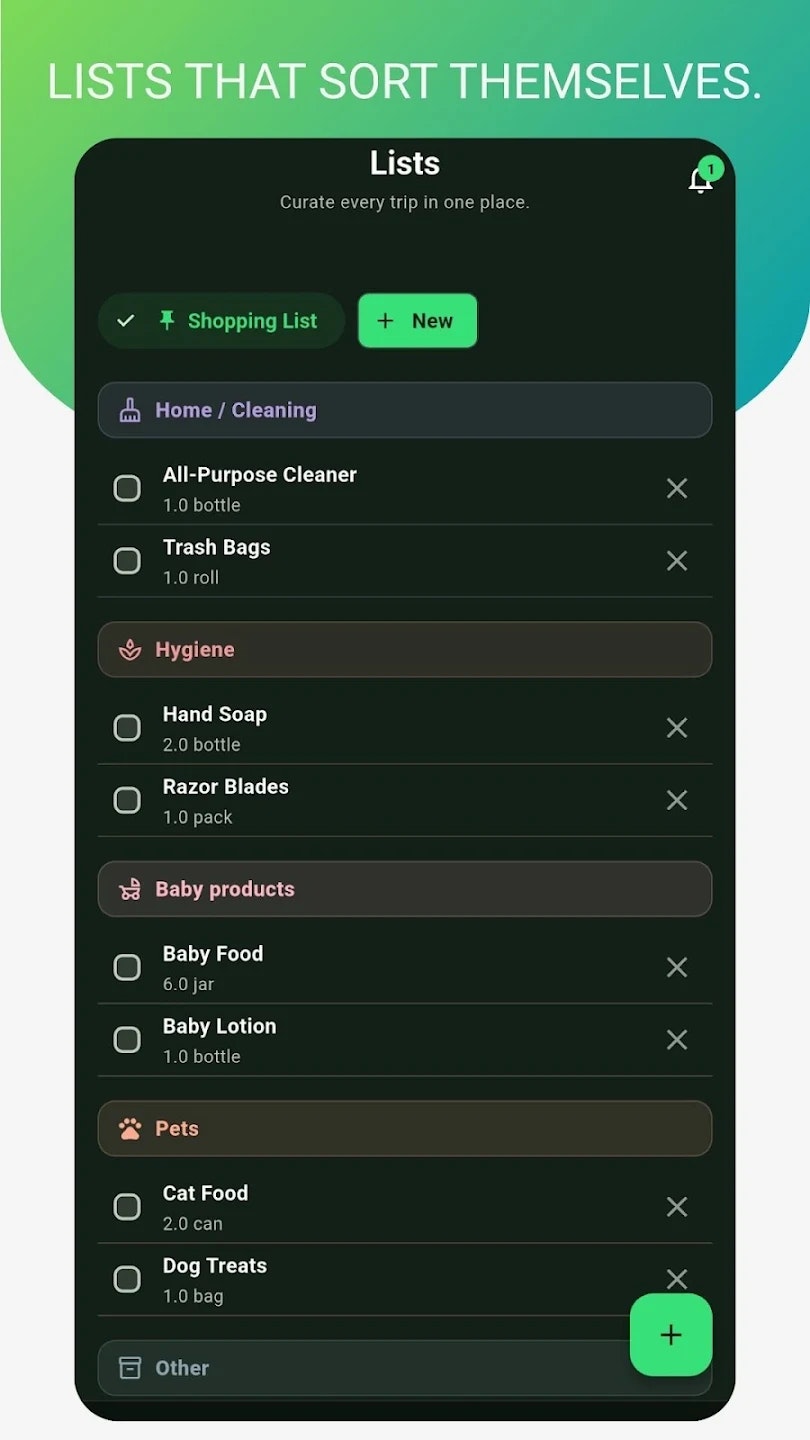Check off All-Purpose Cleaner
The width and height of the screenshot is (810, 1440).
pos(127,488)
